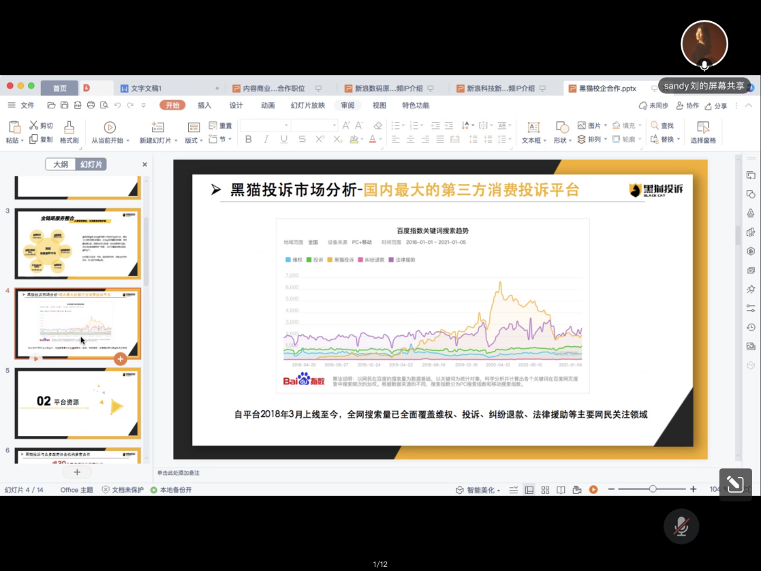Adjust the zoom slider in status bar
The height and width of the screenshot is (572, 762).
point(653,489)
